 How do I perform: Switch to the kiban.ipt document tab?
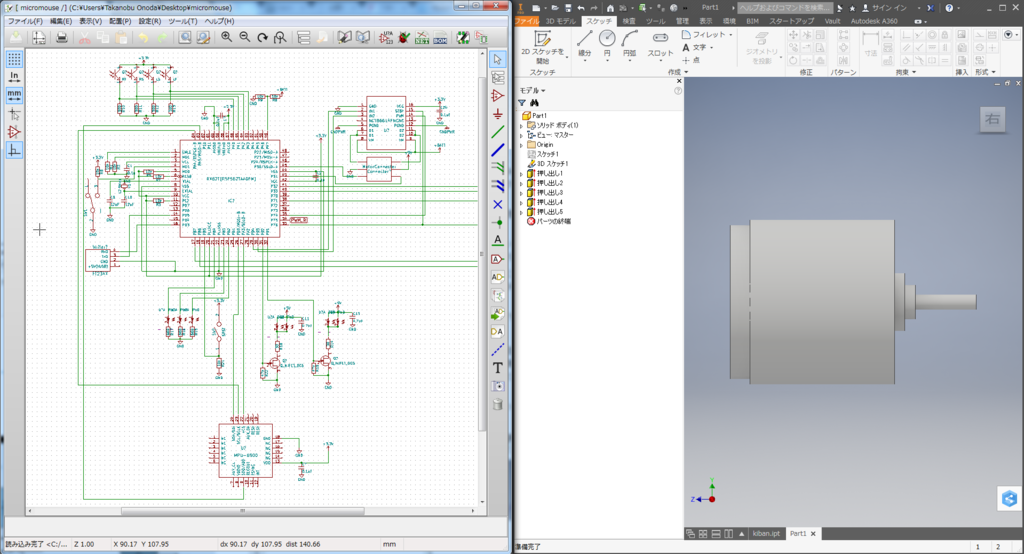coord(766,534)
